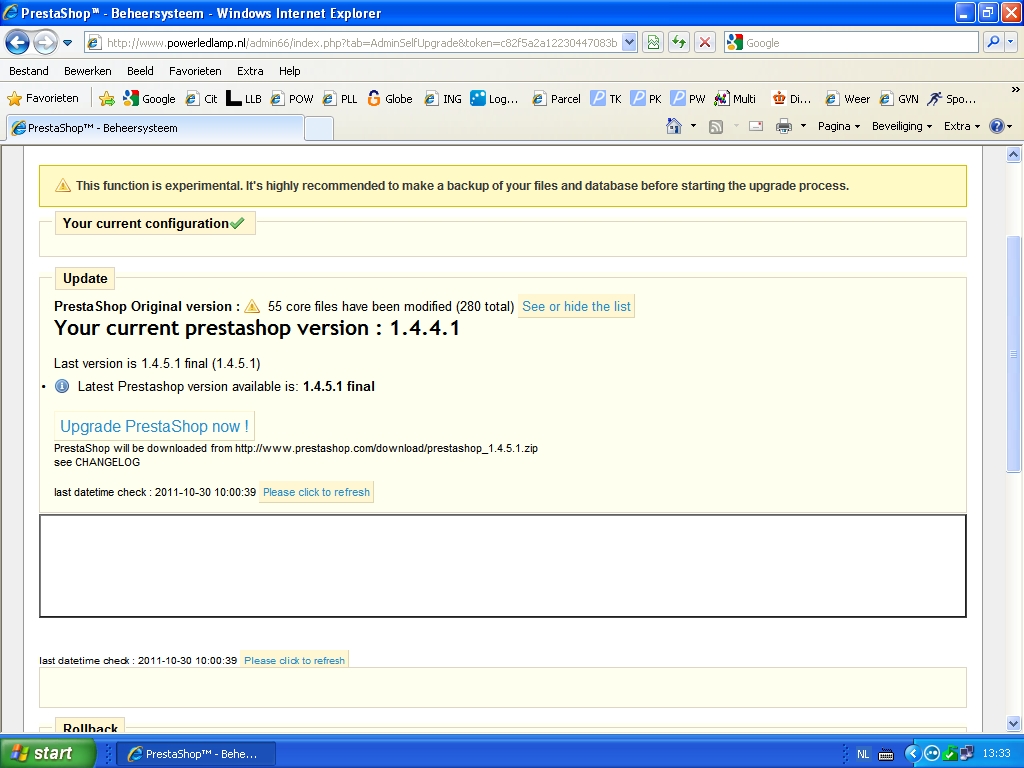Viewport: 1024px width, 768px height.
Task: Click the blue Help question mark icon
Action: (997, 126)
